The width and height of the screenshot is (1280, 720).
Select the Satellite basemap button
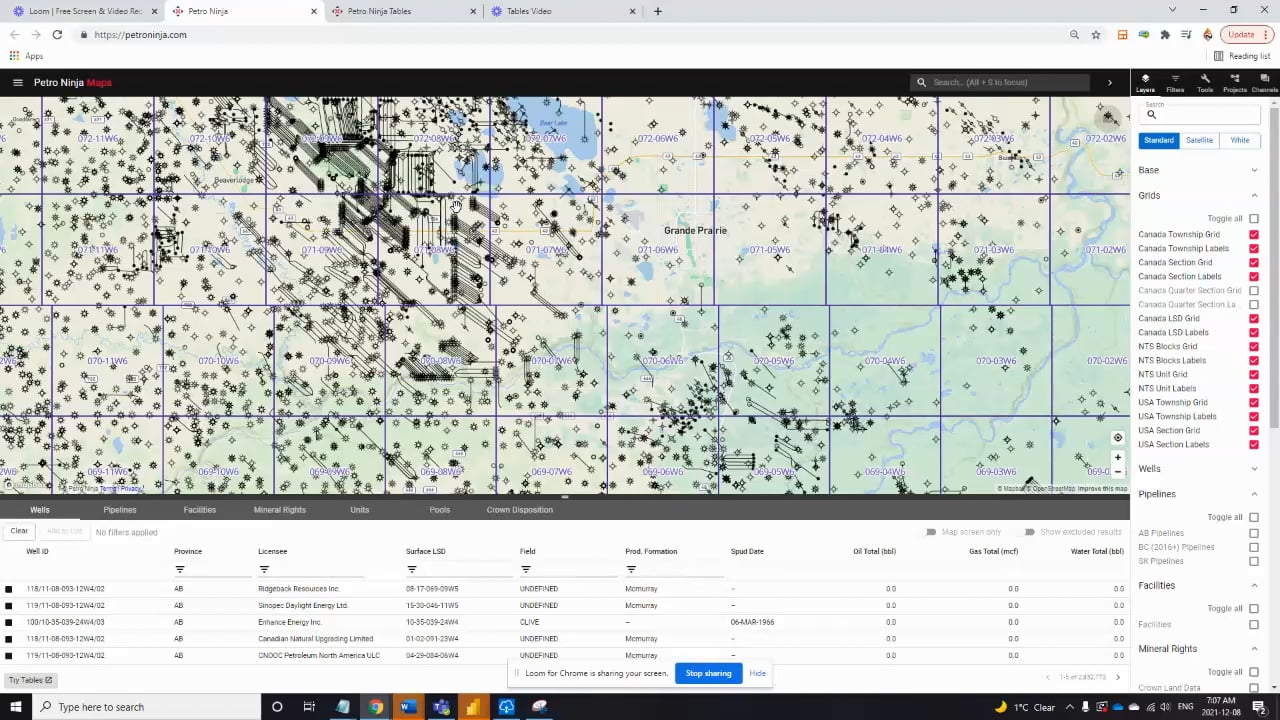click(1199, 141)
